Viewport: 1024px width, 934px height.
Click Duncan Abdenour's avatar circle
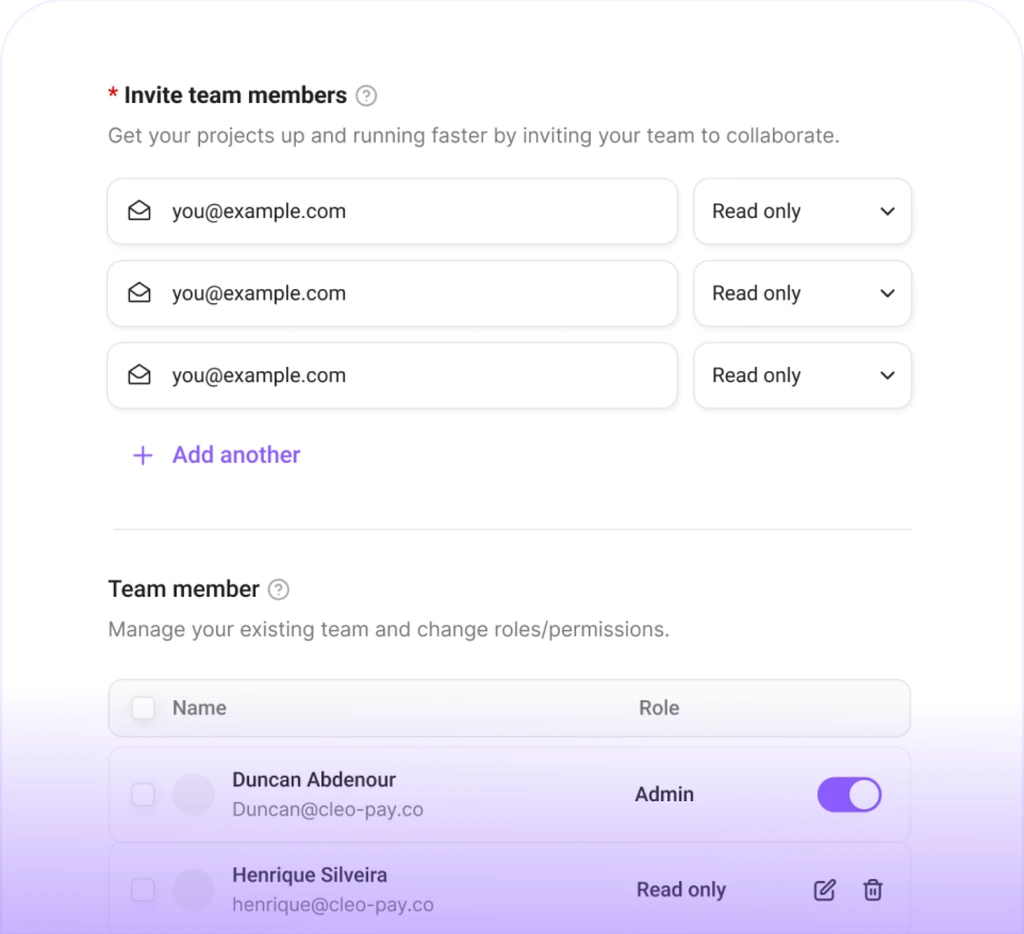click(x=194, y=794)
